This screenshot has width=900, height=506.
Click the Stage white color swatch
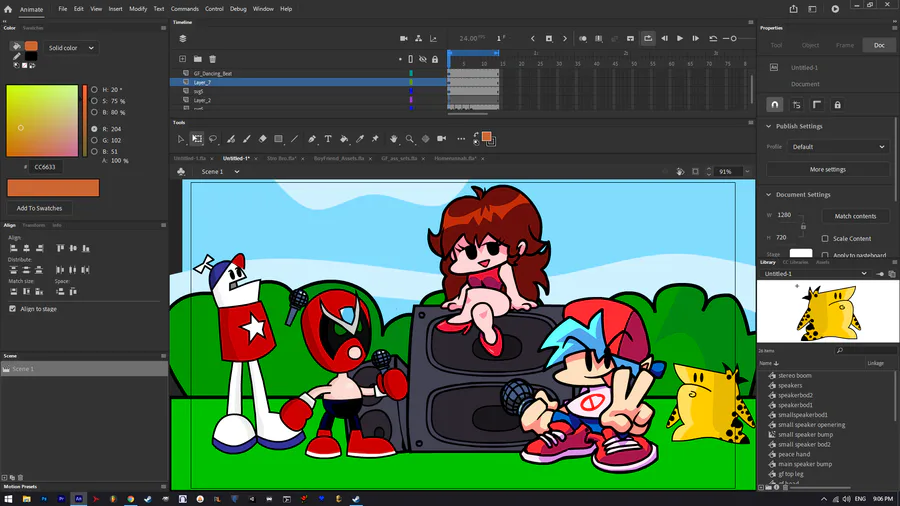[x=801, y=253]
